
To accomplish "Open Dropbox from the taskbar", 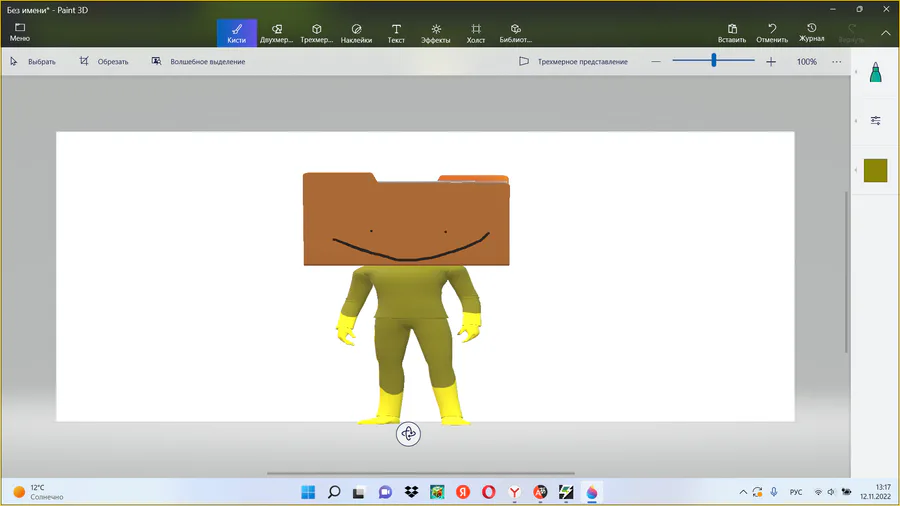I will [x=411, y=492].
